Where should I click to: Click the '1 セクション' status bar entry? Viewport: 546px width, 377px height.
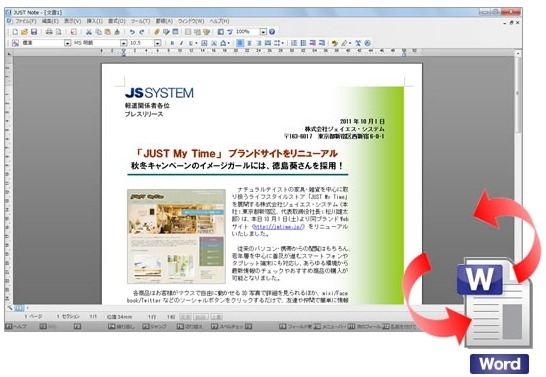coord(68,317)
